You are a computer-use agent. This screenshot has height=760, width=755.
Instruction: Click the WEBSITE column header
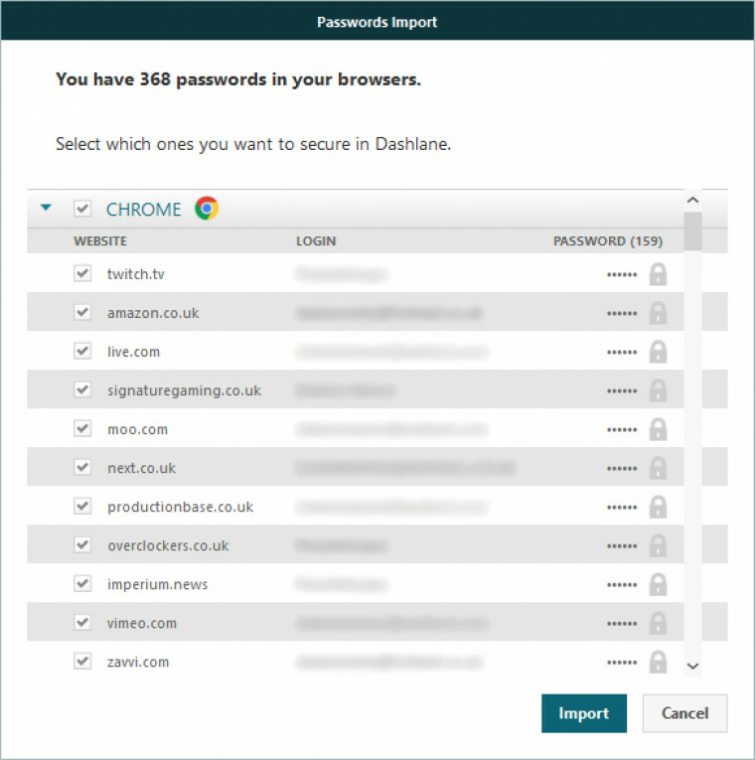pos(100,241)
